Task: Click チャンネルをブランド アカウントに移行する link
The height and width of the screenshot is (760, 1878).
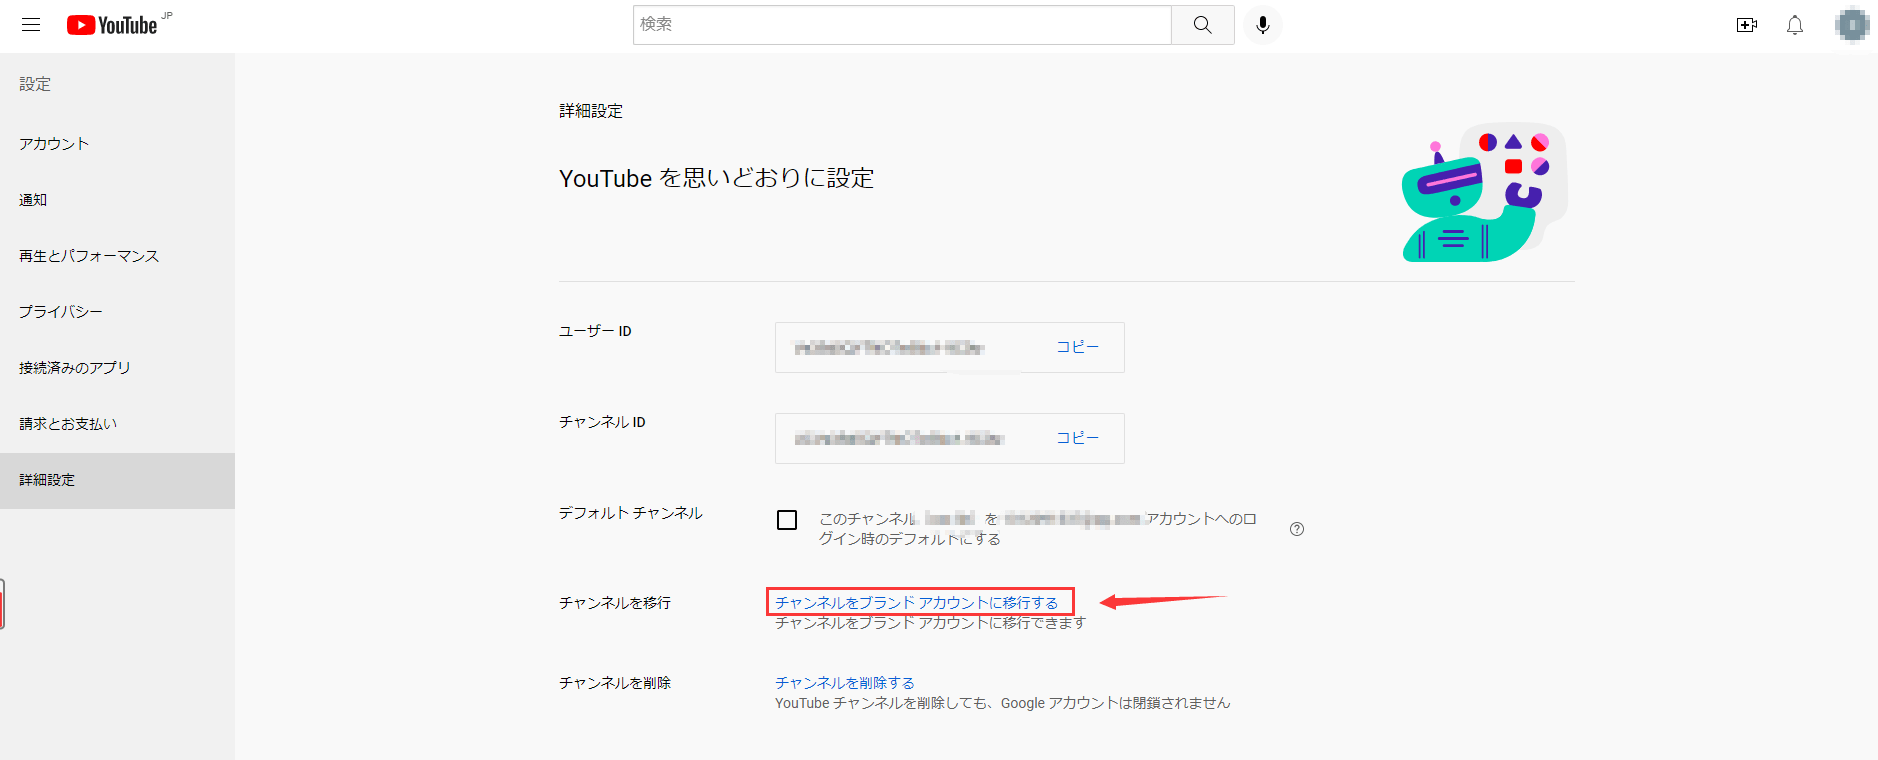Action: pyautogui.click(x=917, y=603)
